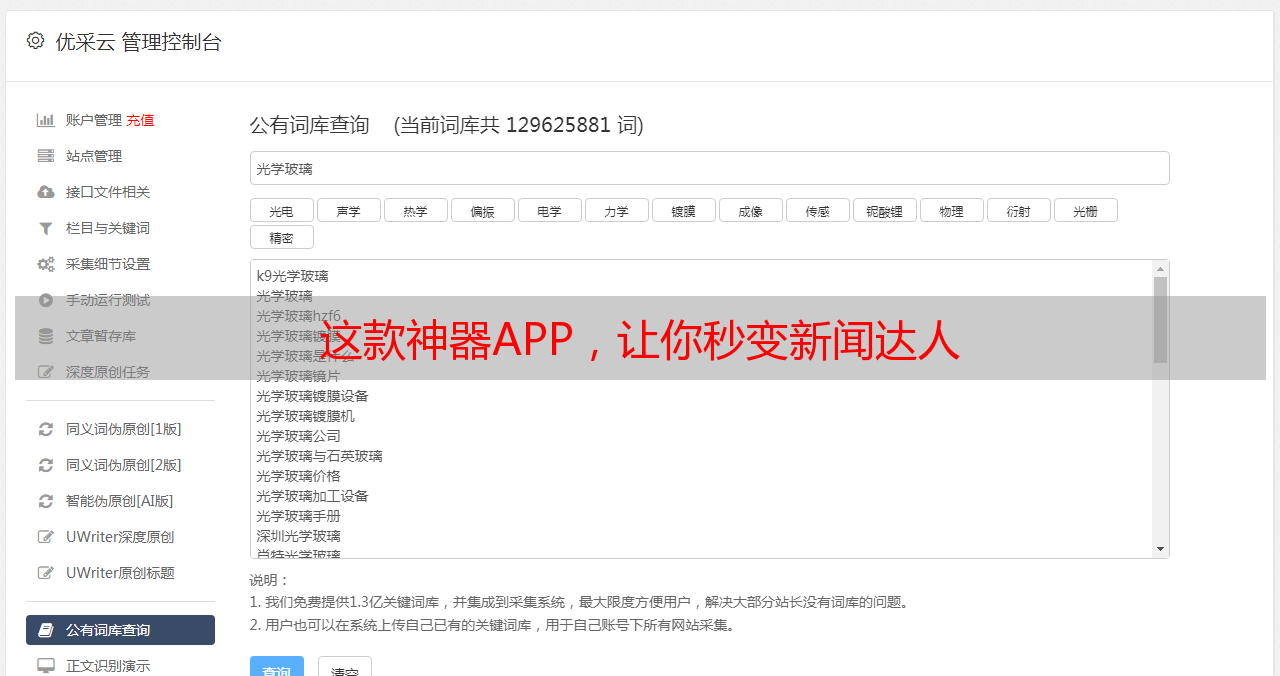Screen dimensions: 1280x676
Task: Select 光学玻璃与石英玻璃 in the results list
Action: 319,456
